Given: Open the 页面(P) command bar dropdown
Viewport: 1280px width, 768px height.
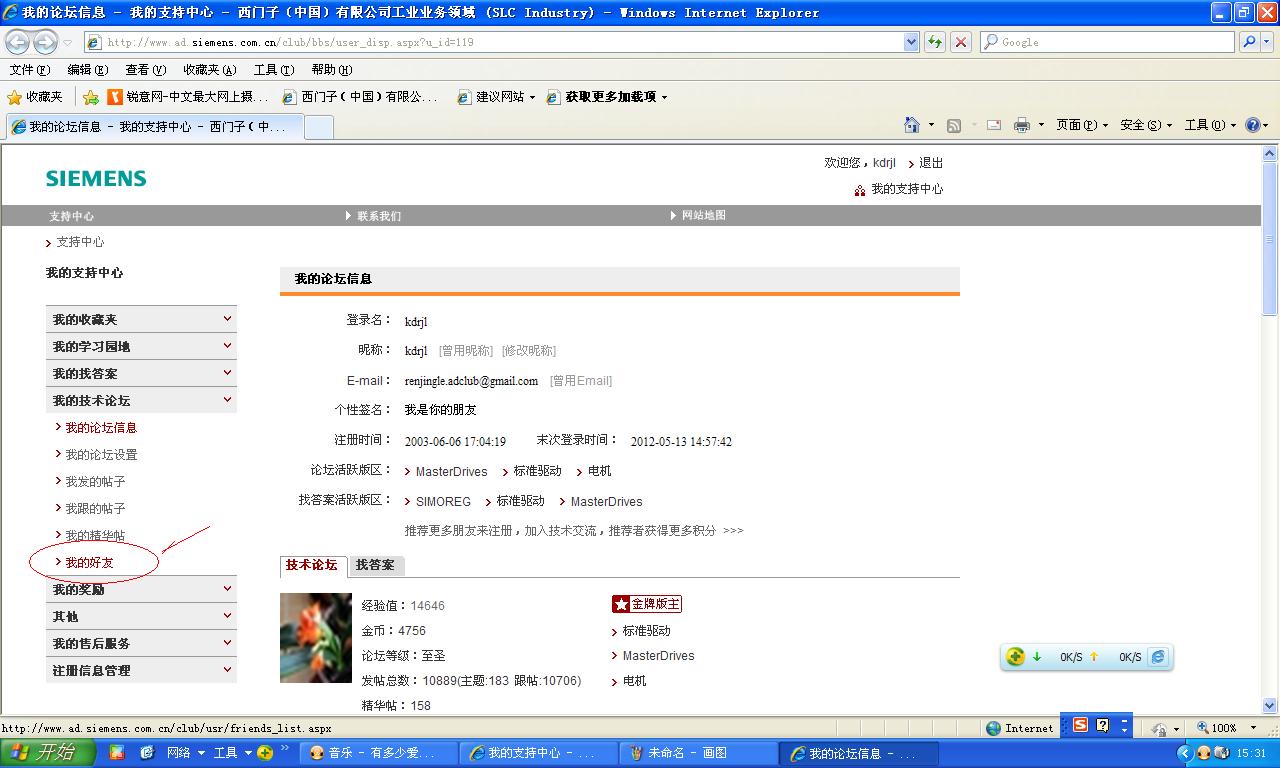Looking at the screenshot, I should click(x=1083, y=125).
